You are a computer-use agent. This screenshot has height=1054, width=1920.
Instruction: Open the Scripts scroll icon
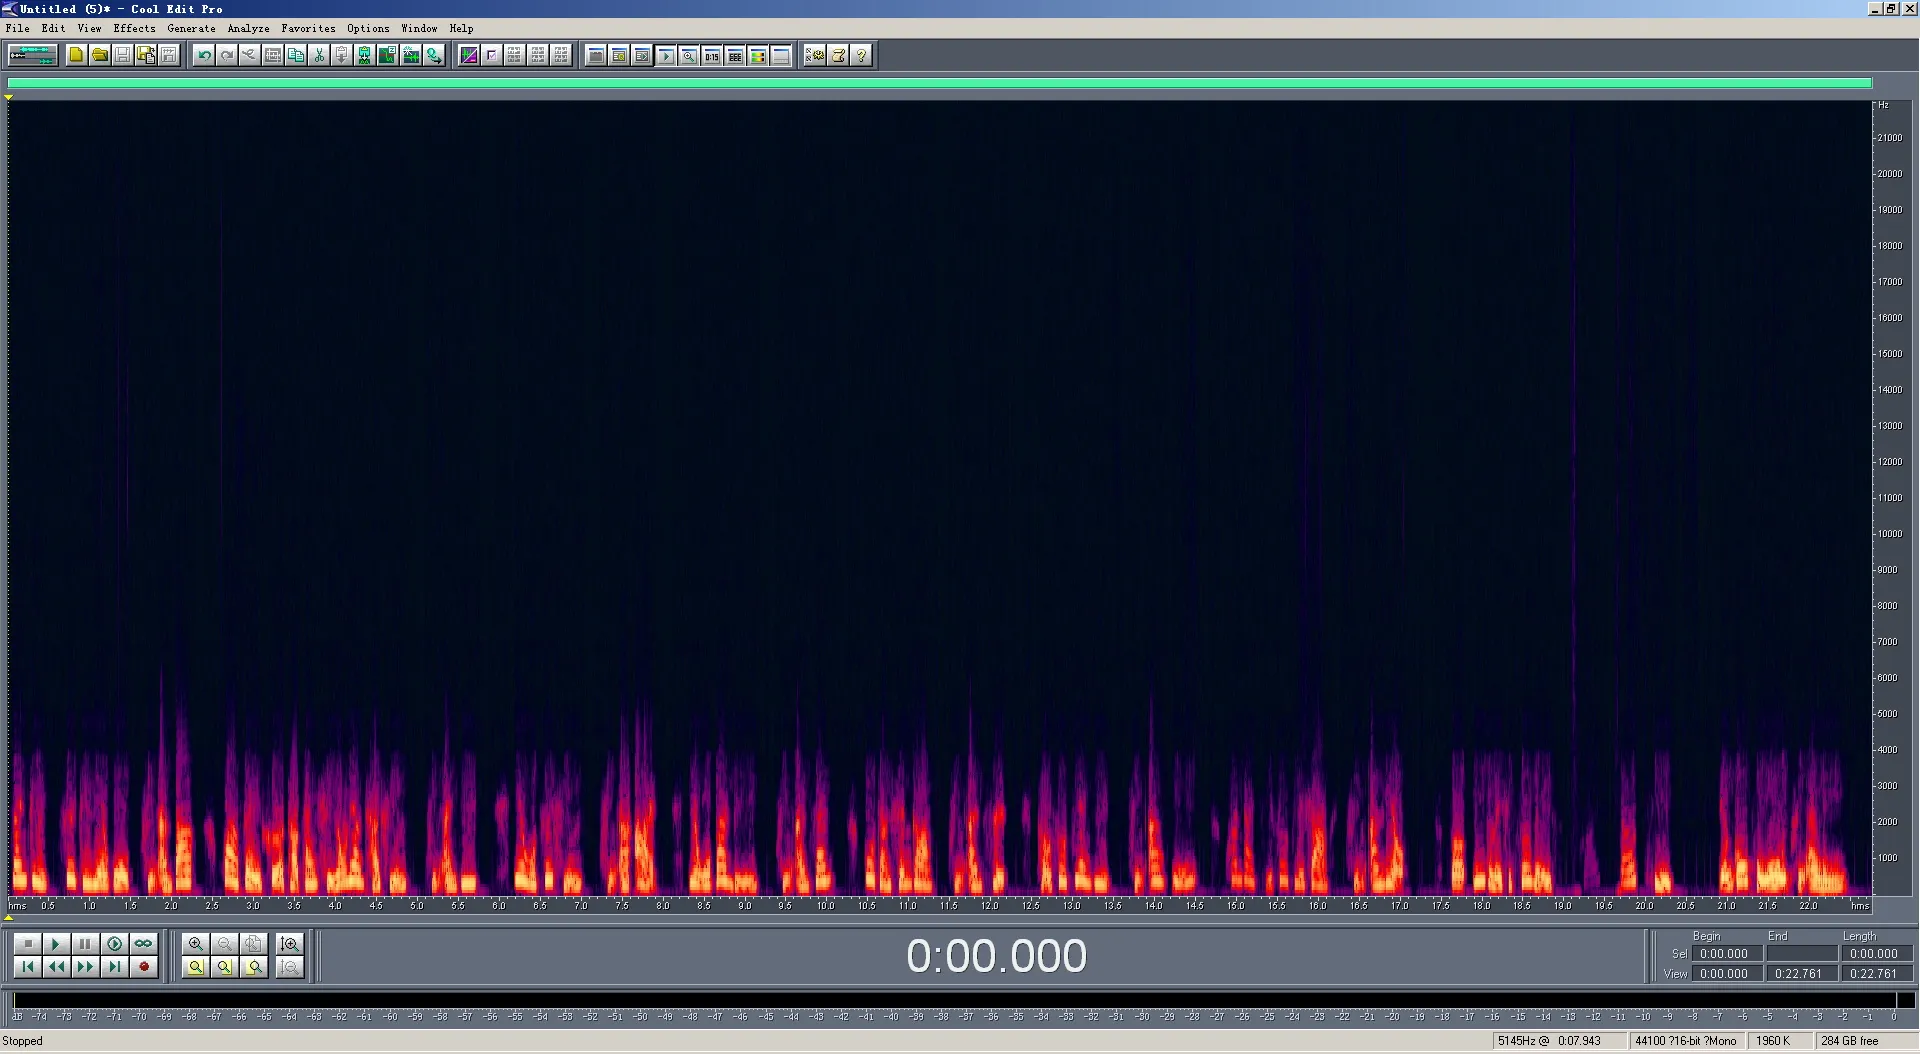coord(838,55)
